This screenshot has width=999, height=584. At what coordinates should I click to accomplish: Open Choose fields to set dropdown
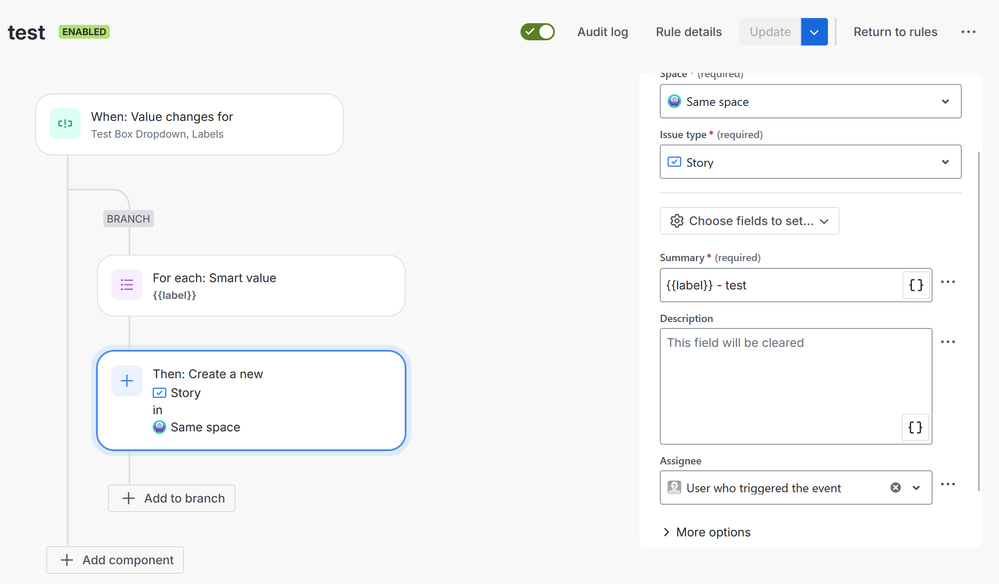[749, 220]
